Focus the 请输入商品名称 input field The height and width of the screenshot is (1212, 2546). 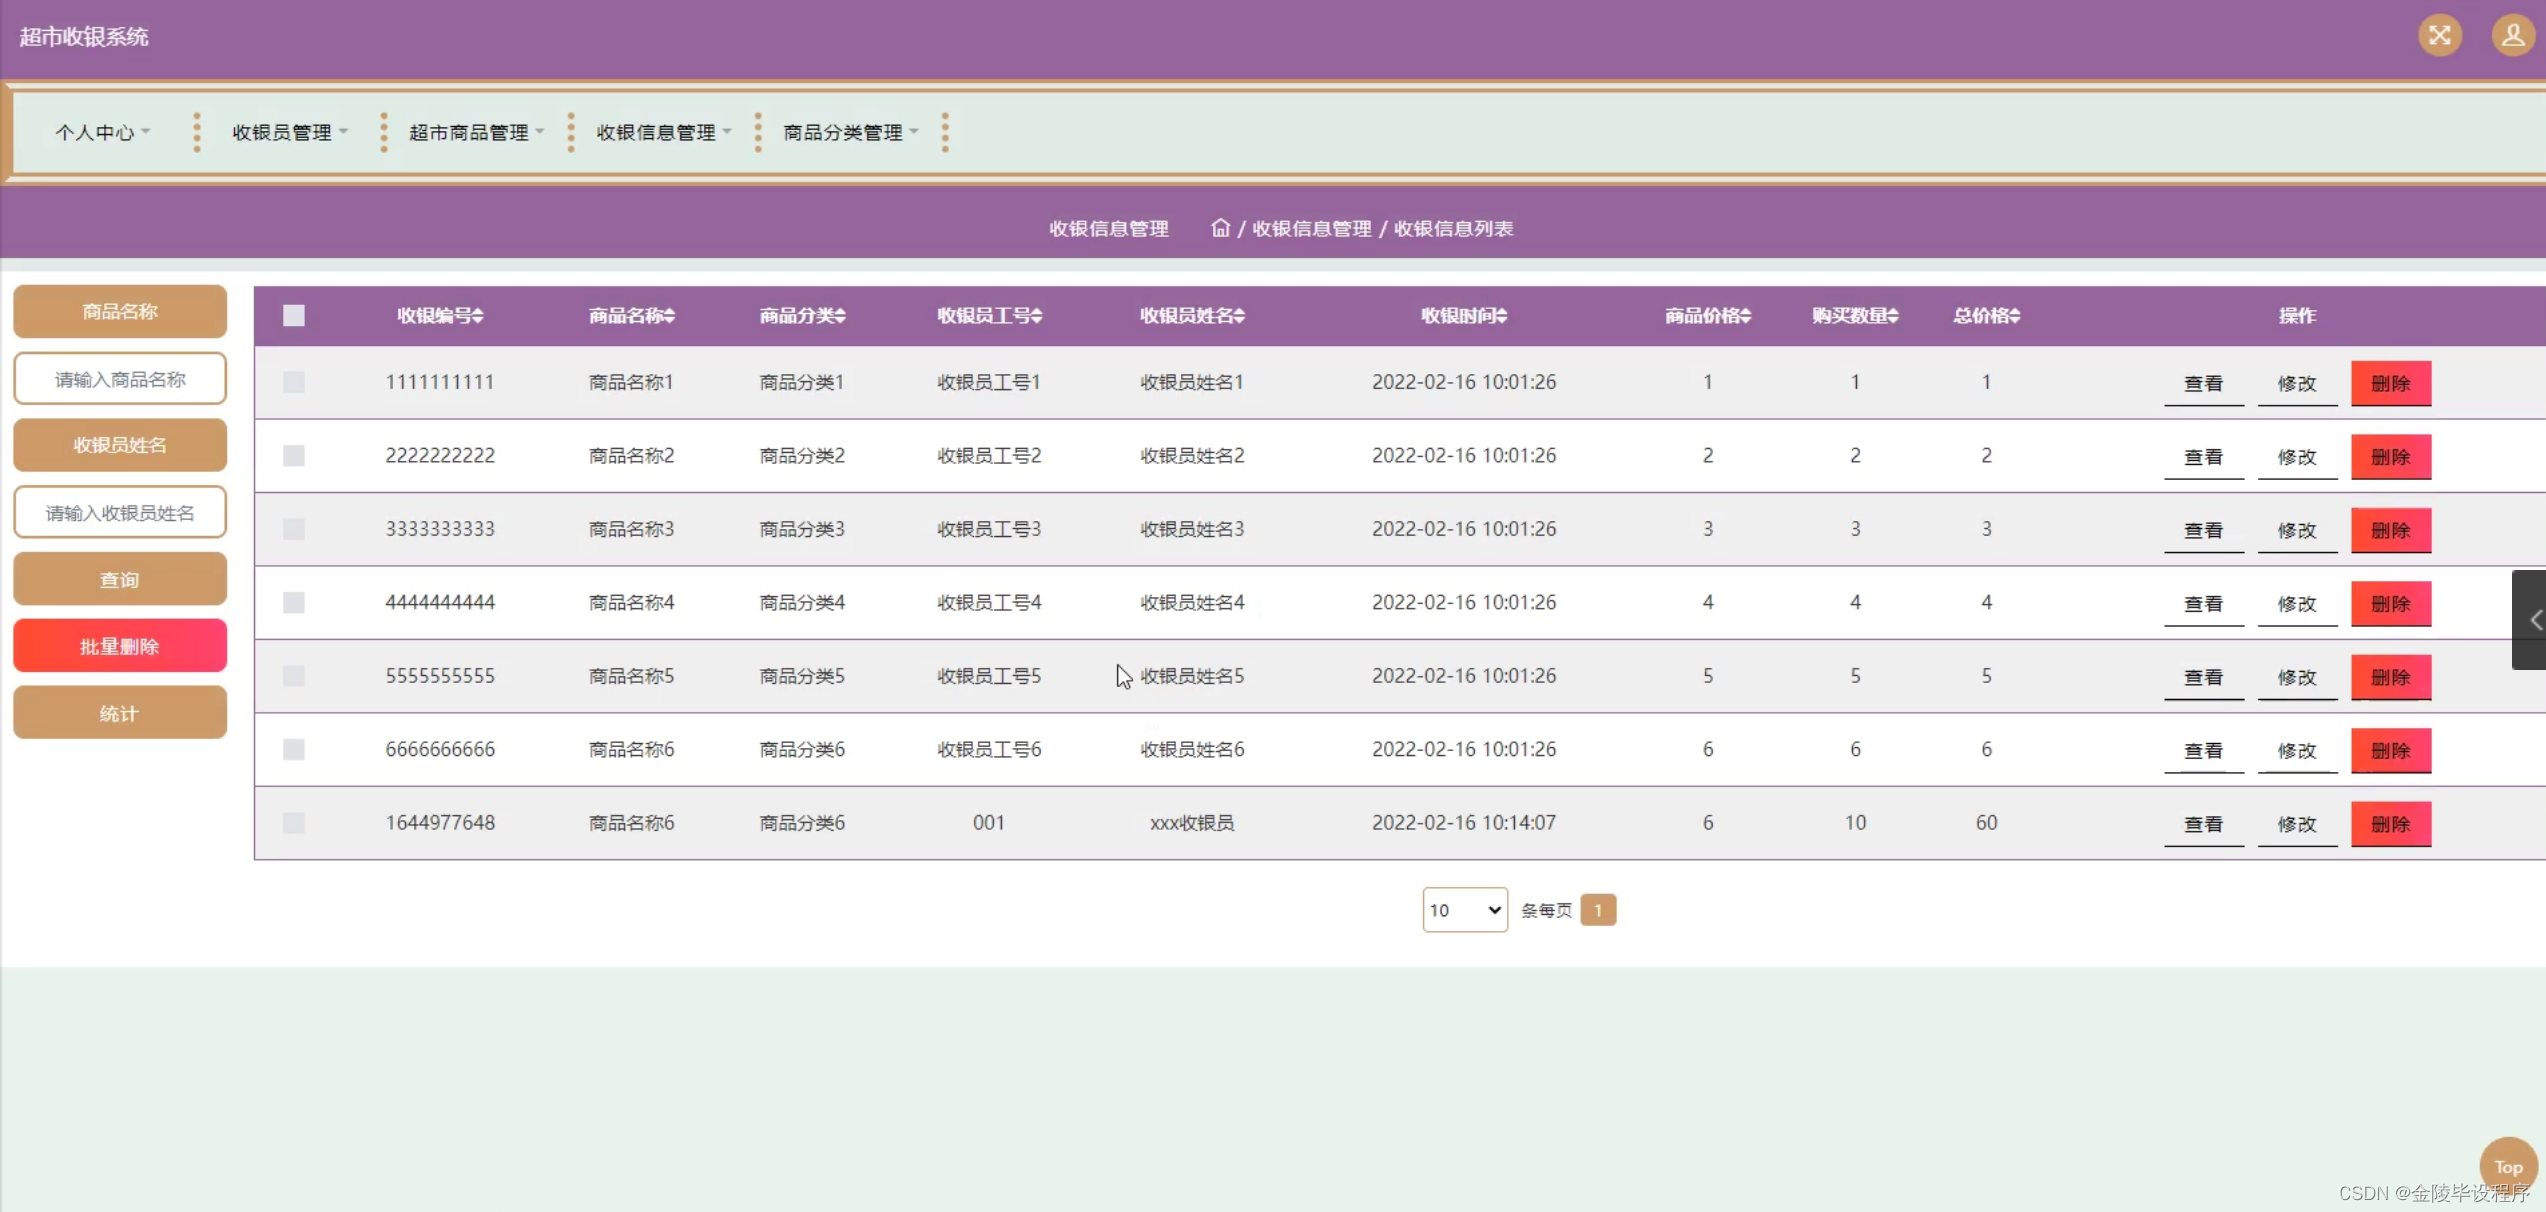pyautogui.click(x=119, y=379)
